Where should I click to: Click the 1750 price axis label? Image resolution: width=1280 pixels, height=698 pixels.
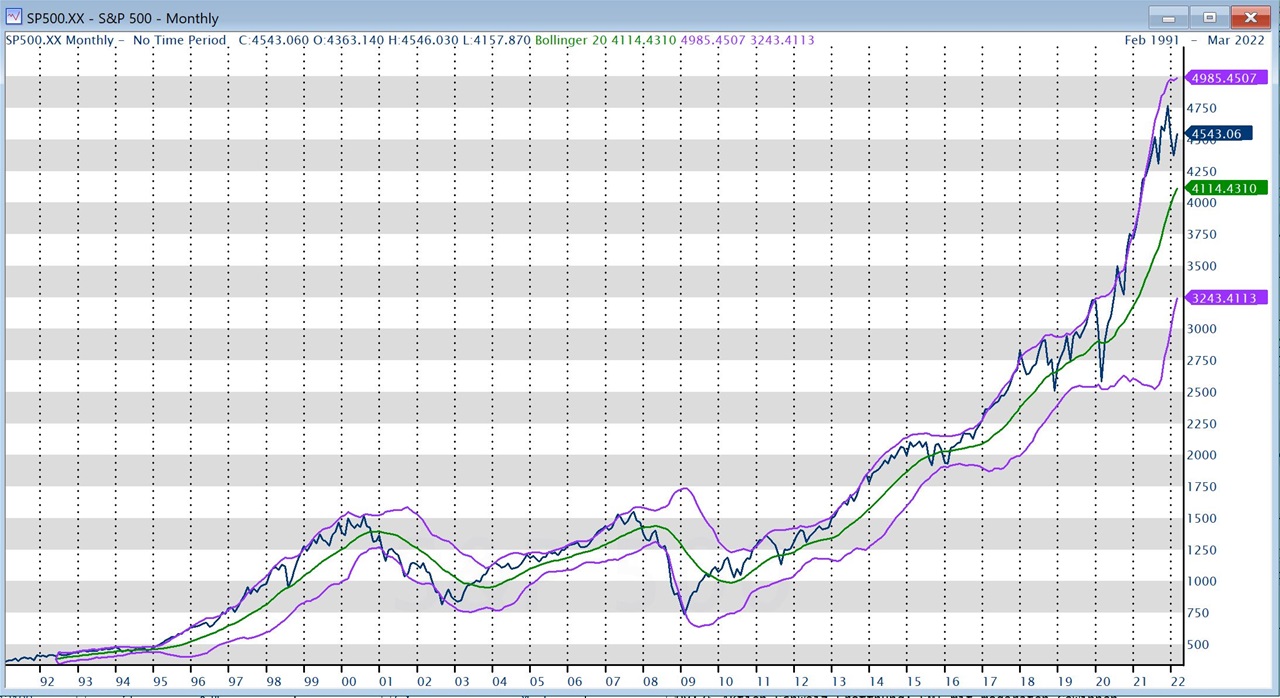click(x=1202, y=487)
